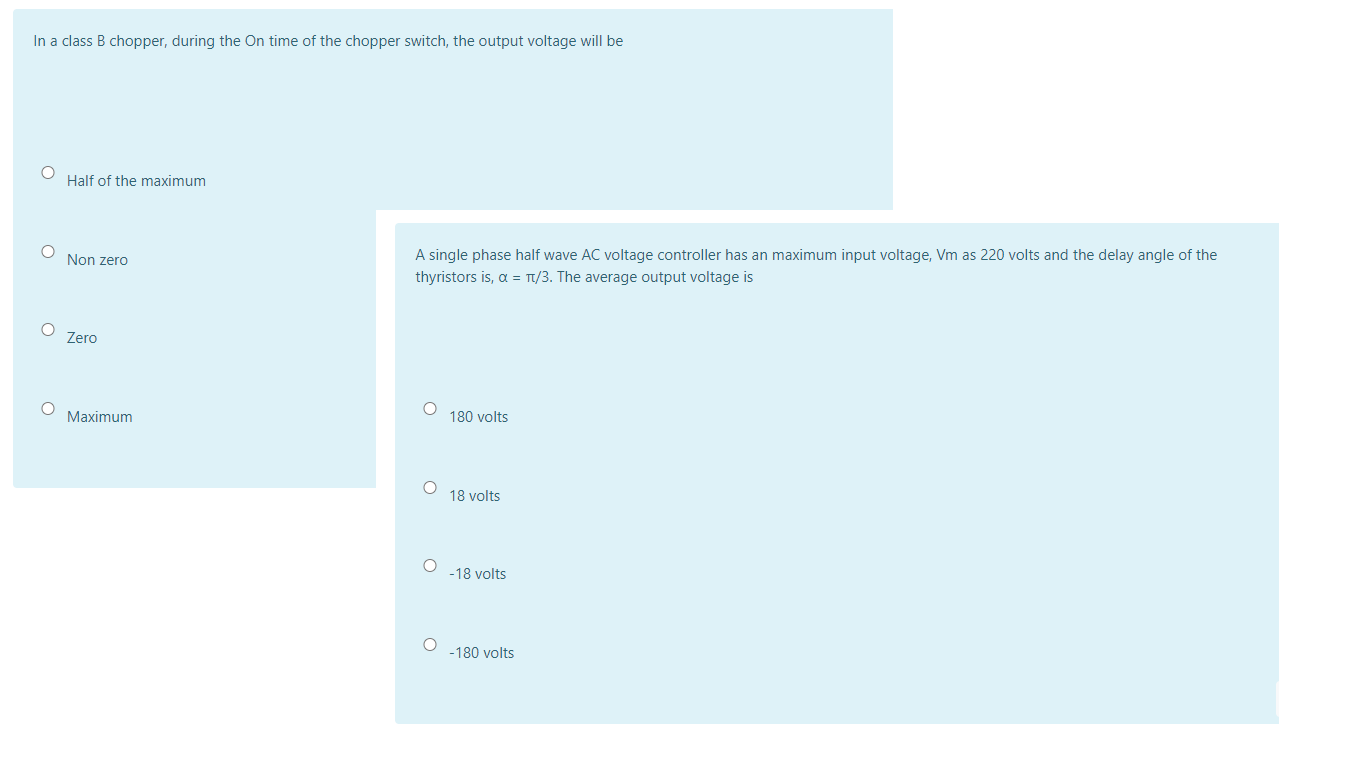This screenshot has width=1366, height=768.
Task: Select the 'Maximum' radio button
Action: [x=47, y=408]
